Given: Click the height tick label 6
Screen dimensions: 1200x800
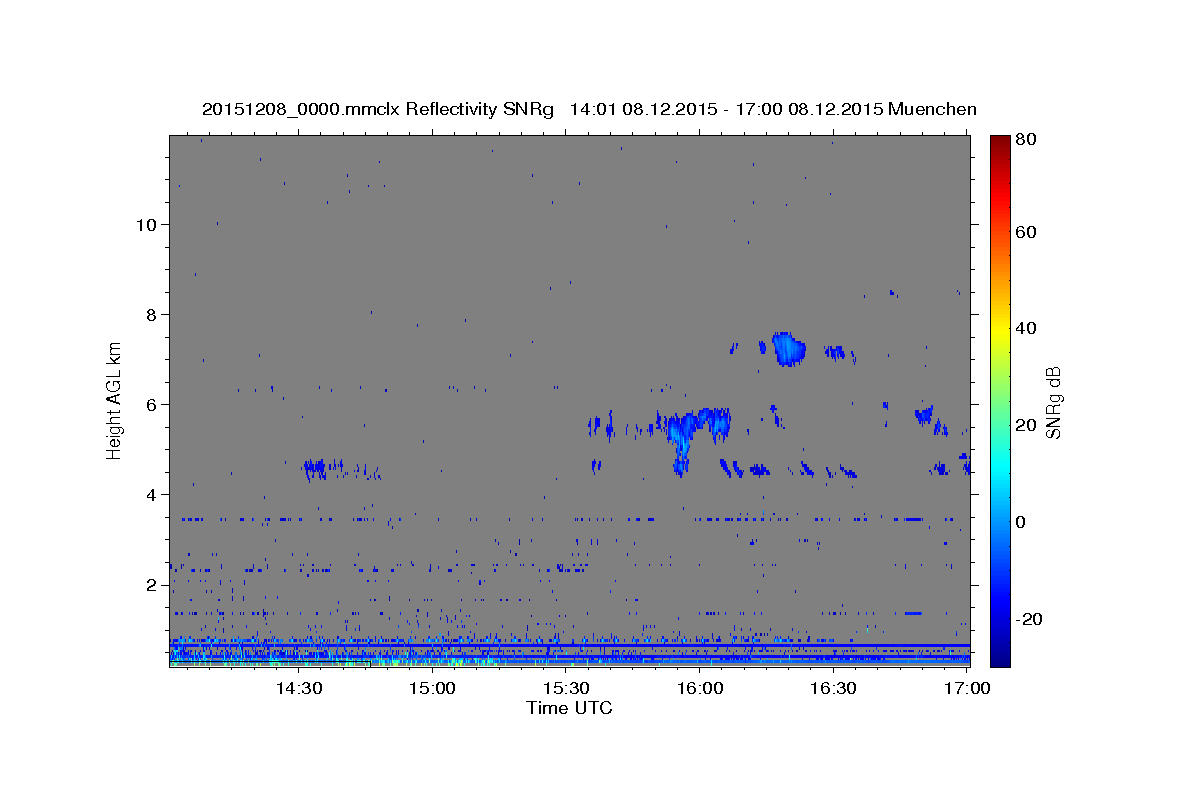Looking at the screenshot, I should click(153, 404).
